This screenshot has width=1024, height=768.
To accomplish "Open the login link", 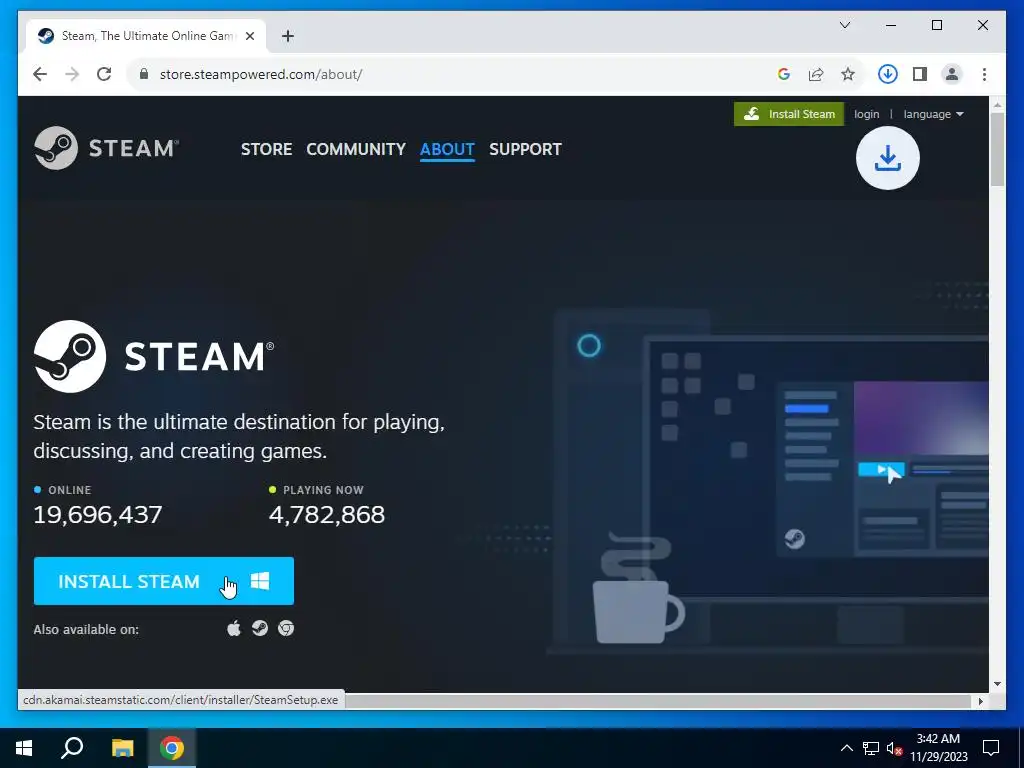I will tap(867, 114).
